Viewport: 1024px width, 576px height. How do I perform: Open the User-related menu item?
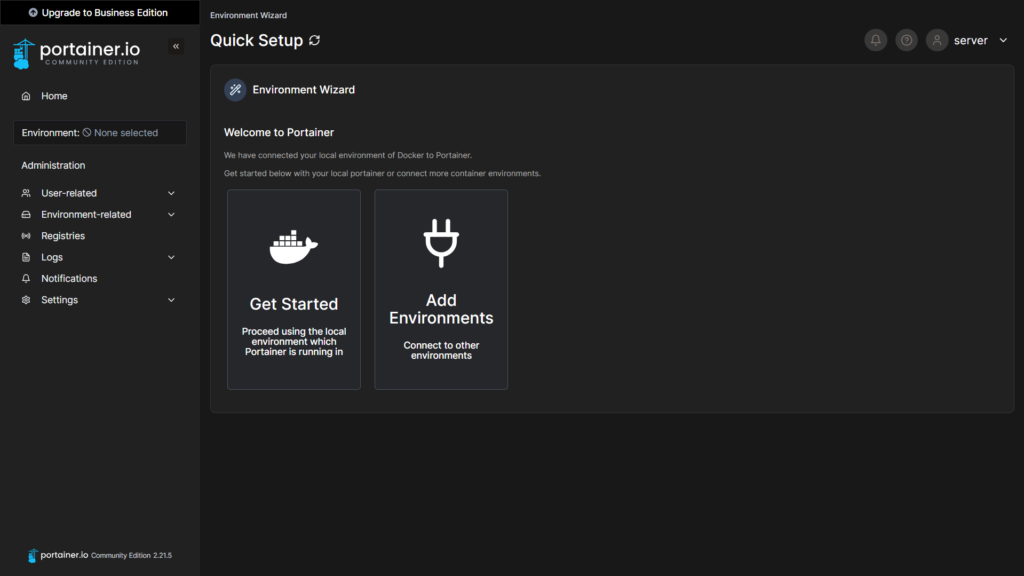[99, 193]
